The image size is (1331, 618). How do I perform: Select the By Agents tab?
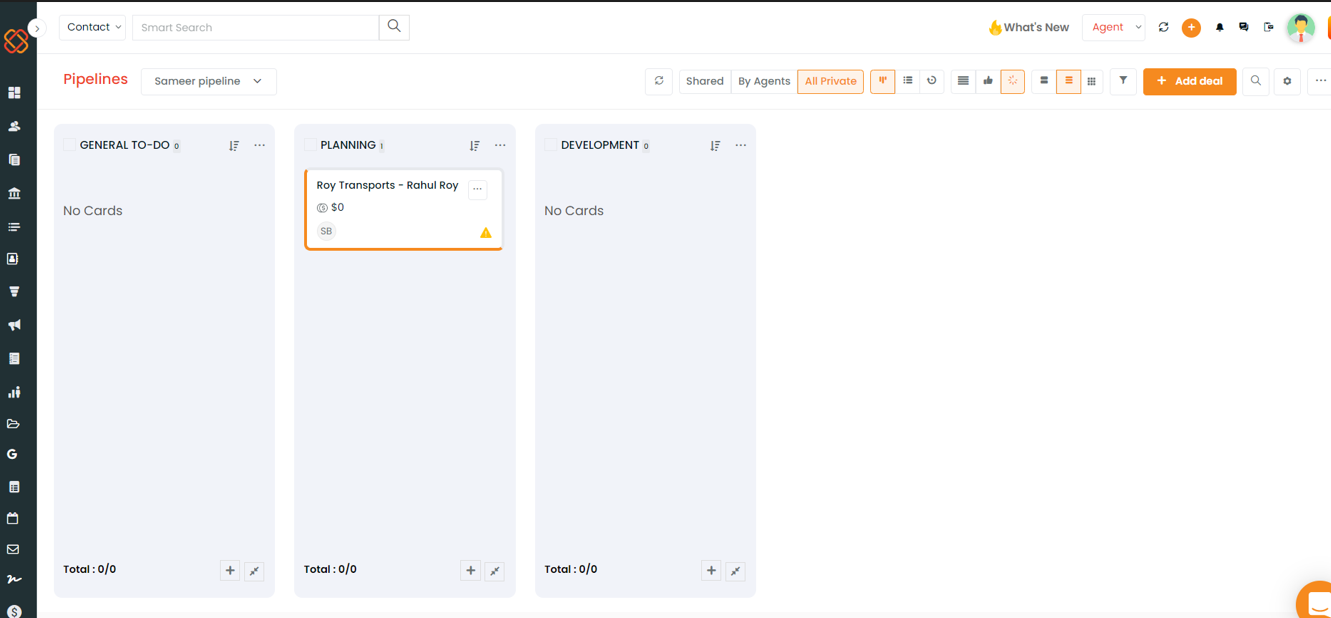764,81
